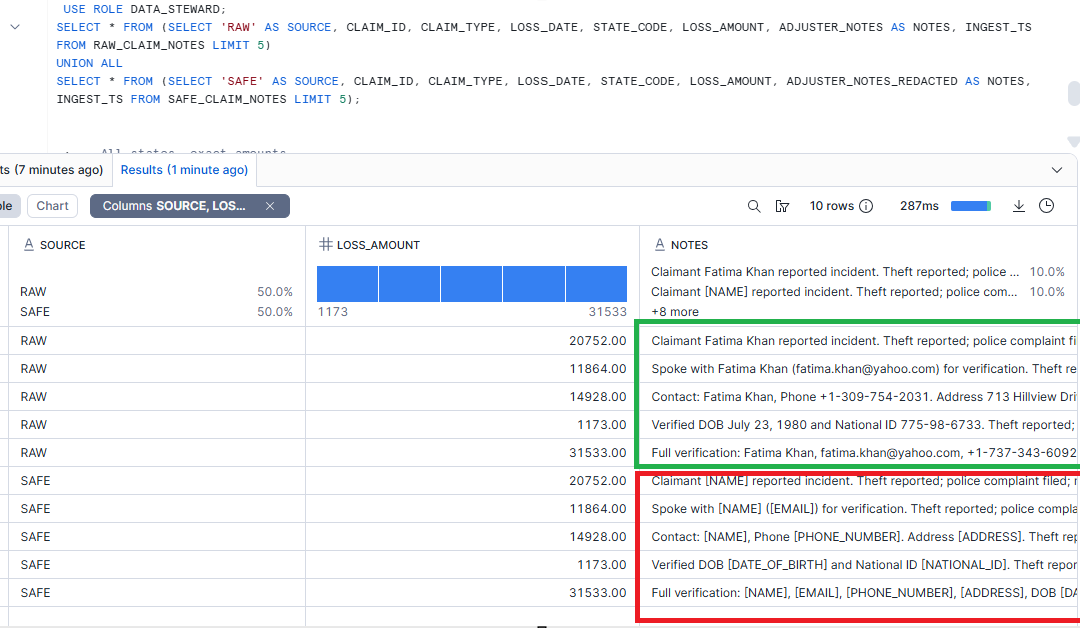Click the text type icon on SOURCE column

pyautogui.click(x=28, y=245)
